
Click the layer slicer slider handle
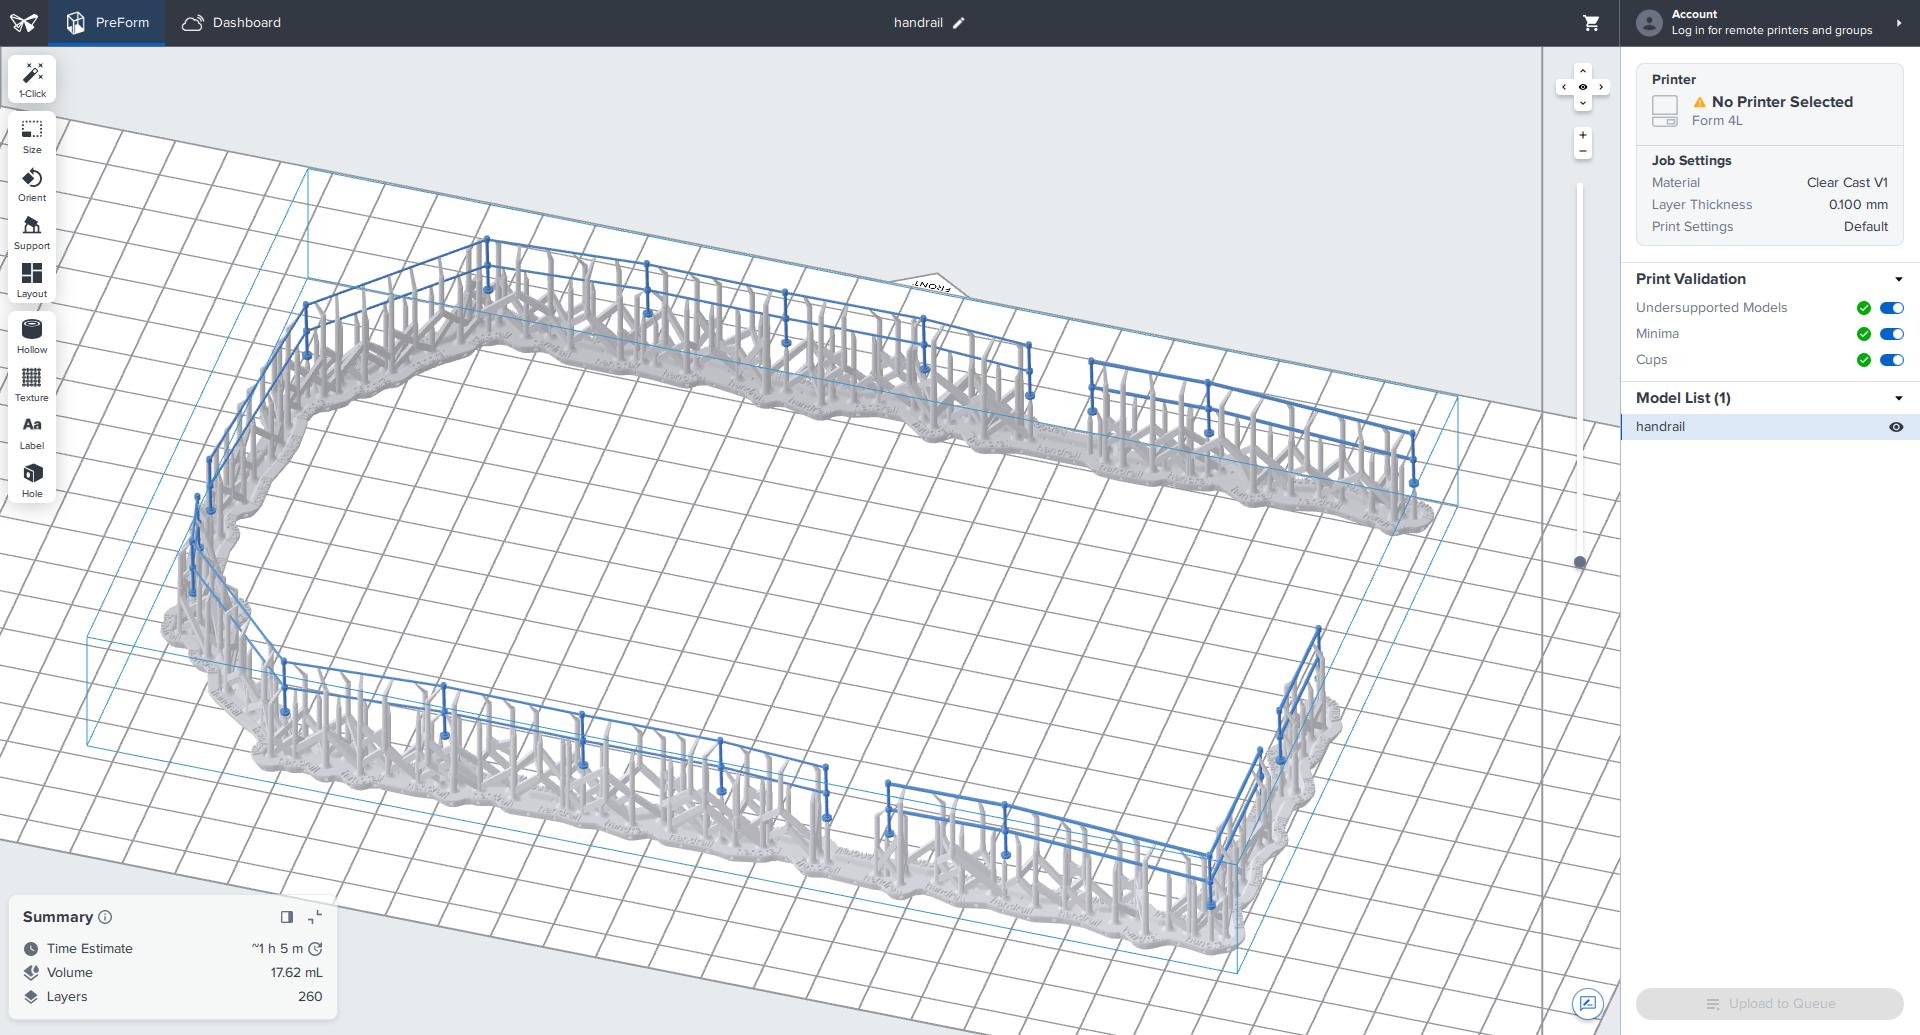1580,562
